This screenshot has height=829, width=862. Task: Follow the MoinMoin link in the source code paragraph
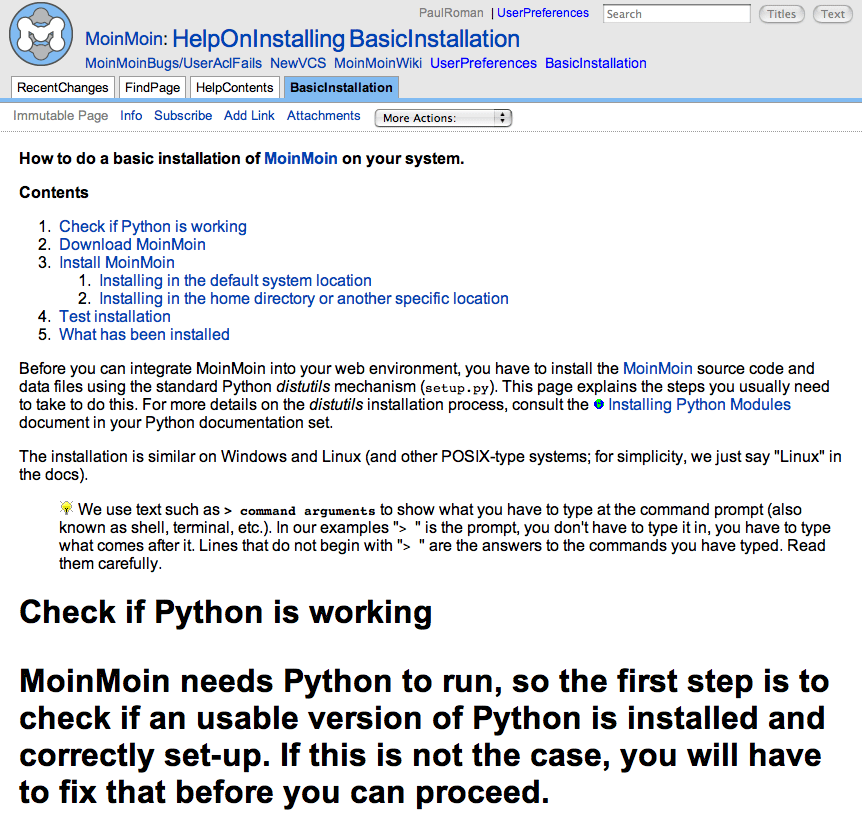click(657, 368)
